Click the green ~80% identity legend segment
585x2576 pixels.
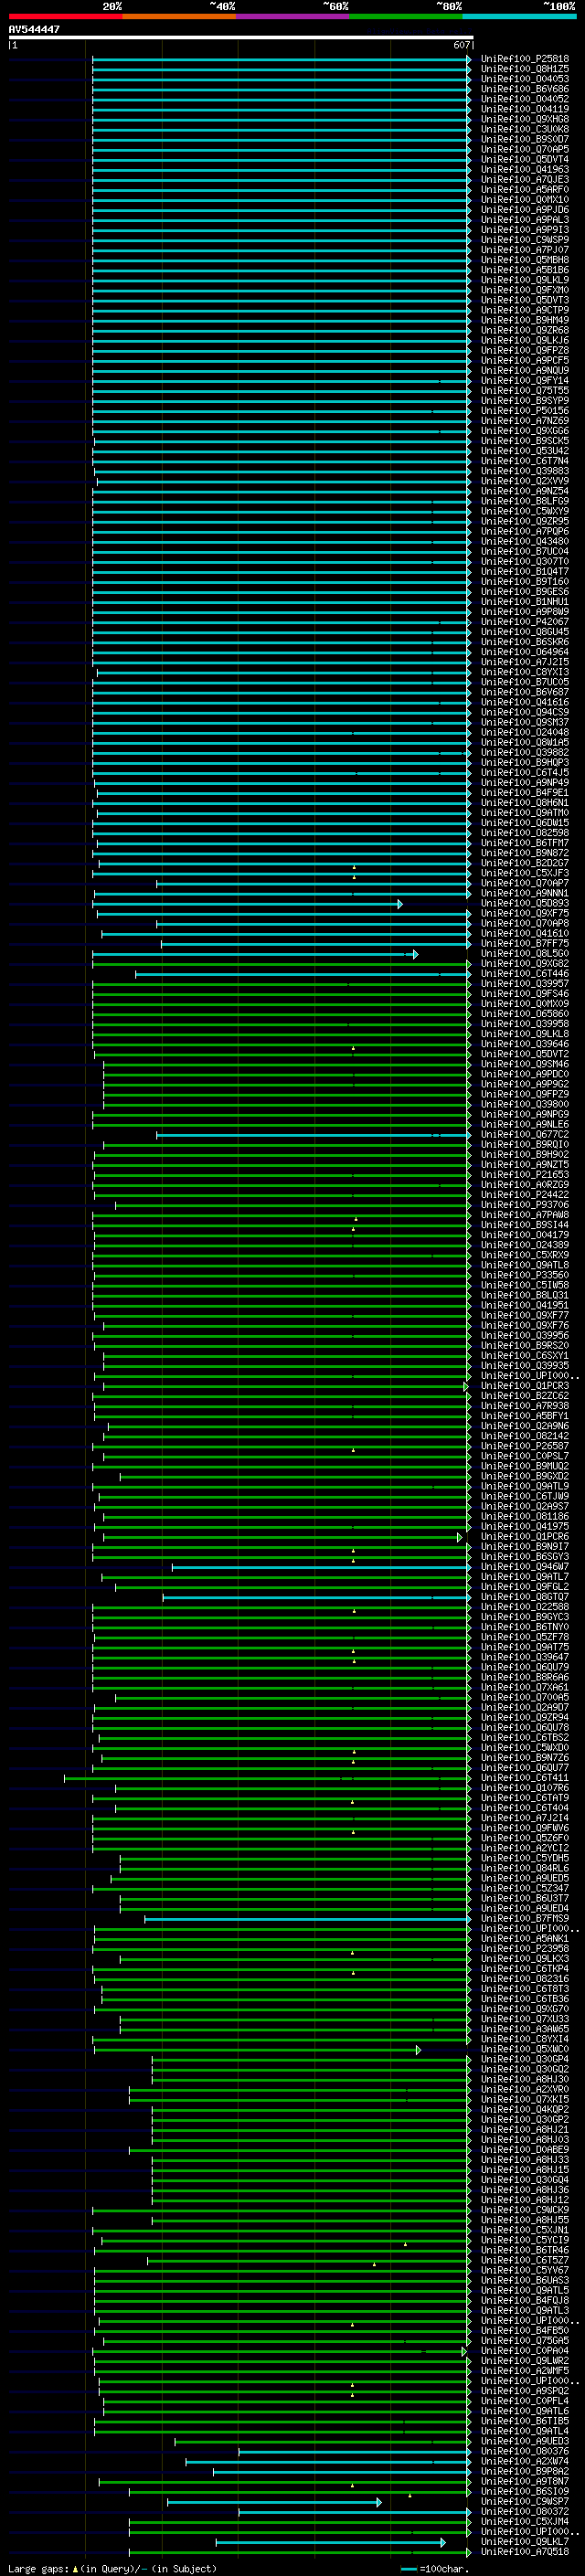click(406, 17)
